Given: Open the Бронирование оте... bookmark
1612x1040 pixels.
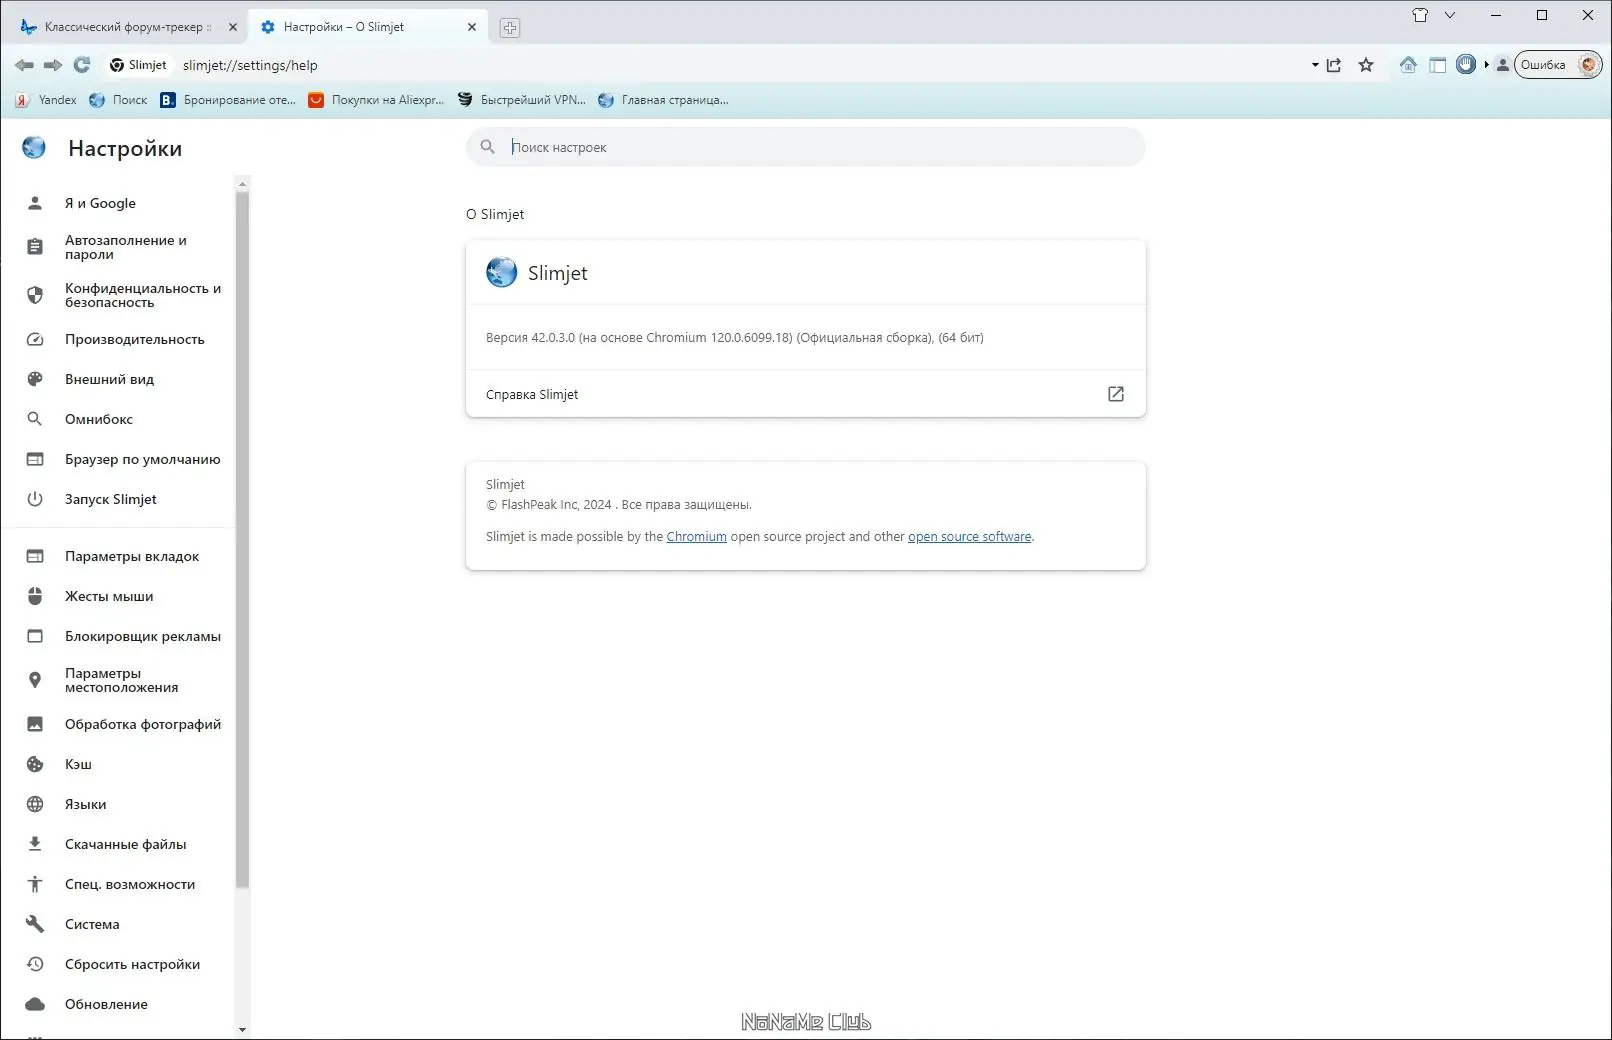Looking at the screenshot, I should (x=228, y=100).
